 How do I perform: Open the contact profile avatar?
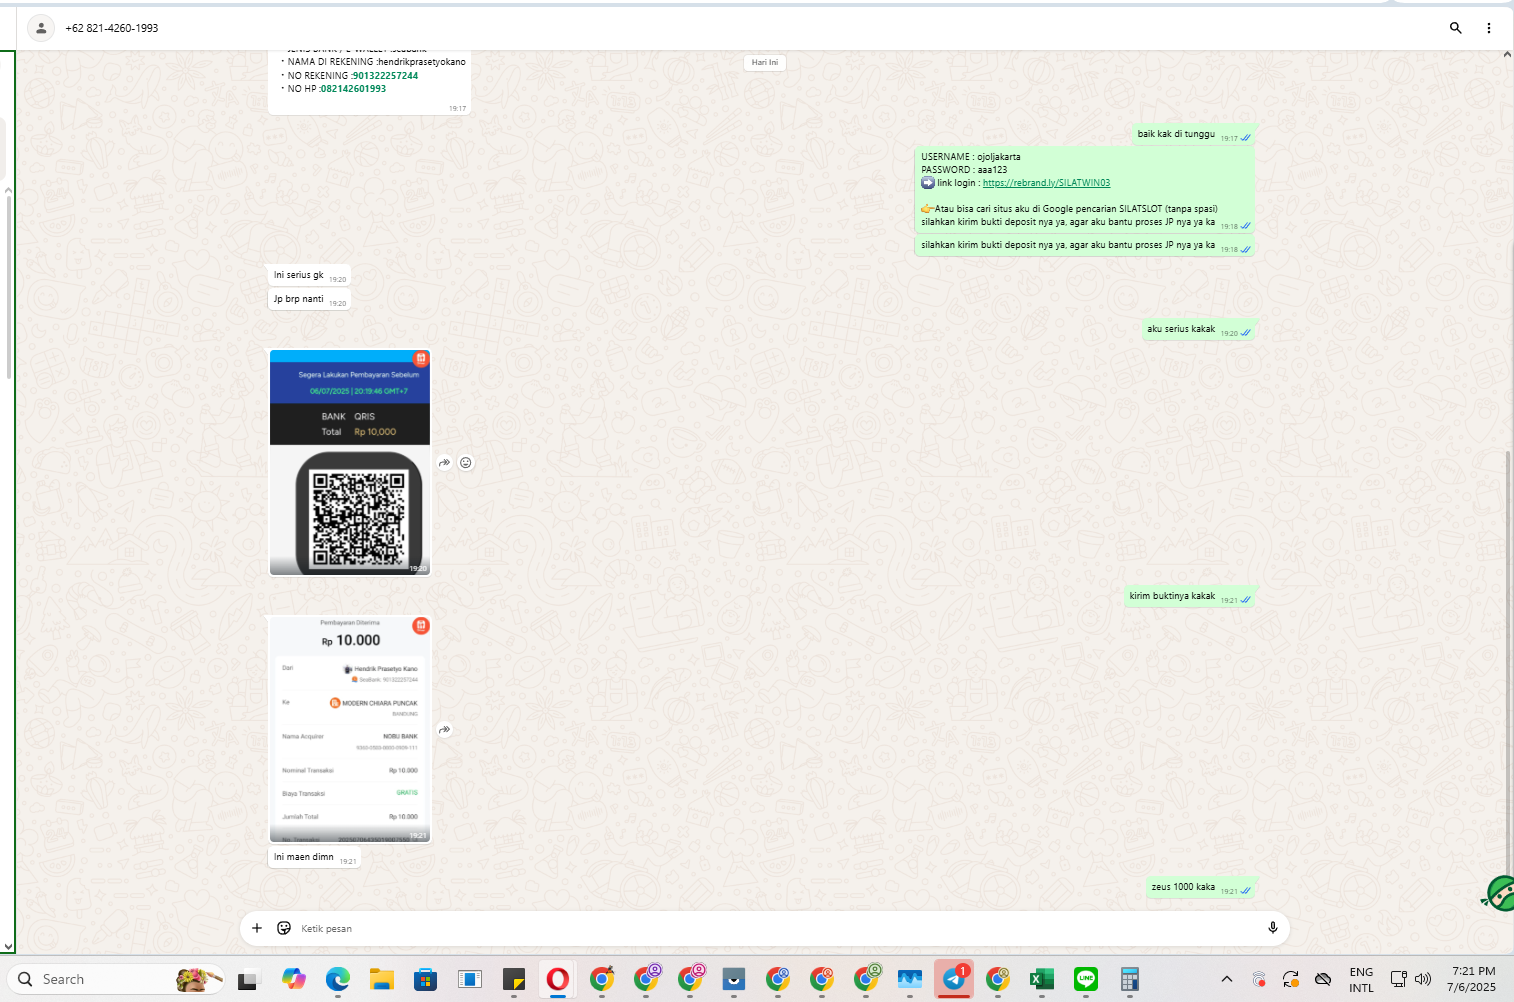click(x=41, y=28)
